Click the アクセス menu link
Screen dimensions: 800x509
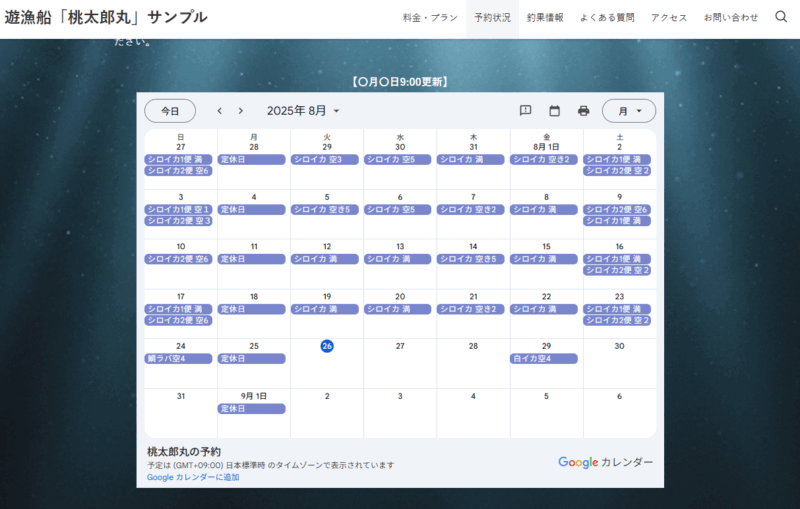(x=669, y=18)
